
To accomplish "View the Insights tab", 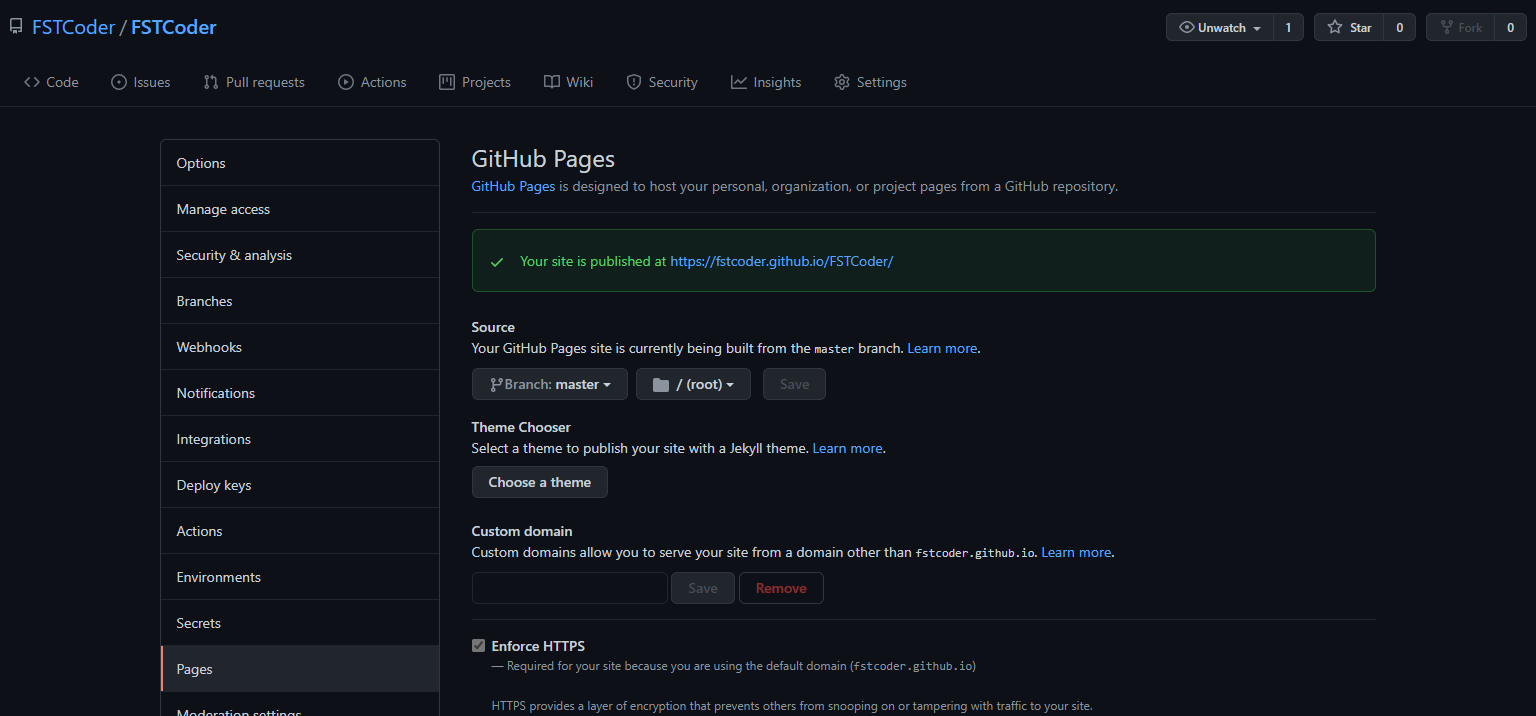I will point(766,82).
